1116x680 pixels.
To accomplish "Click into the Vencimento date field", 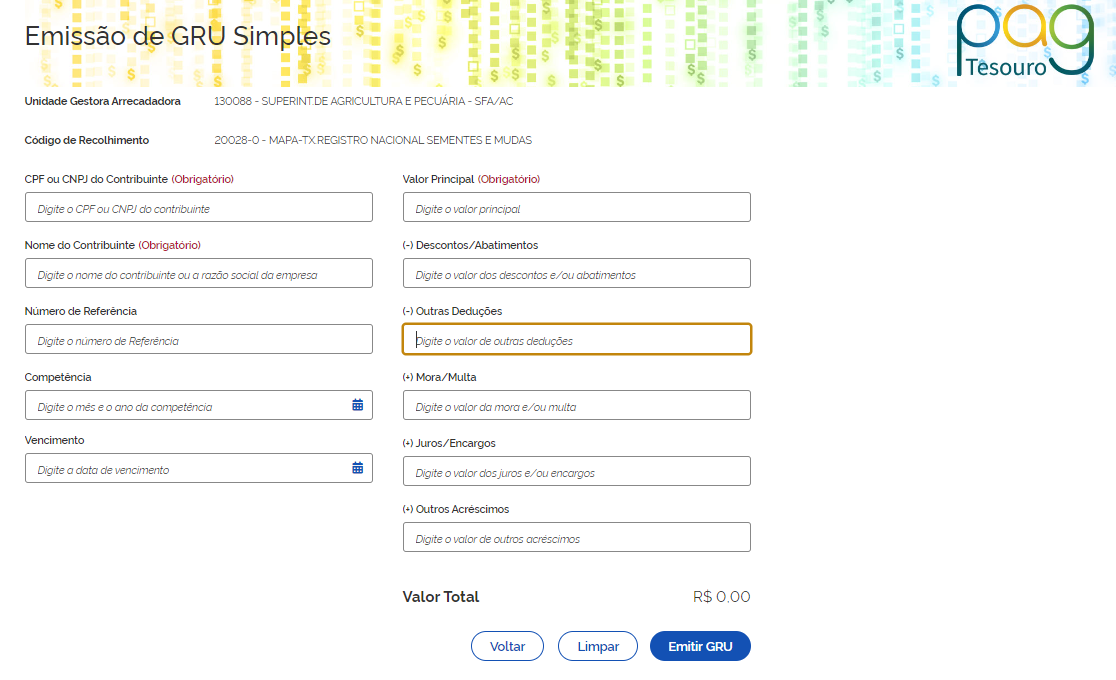I will (x=185, y=469).
